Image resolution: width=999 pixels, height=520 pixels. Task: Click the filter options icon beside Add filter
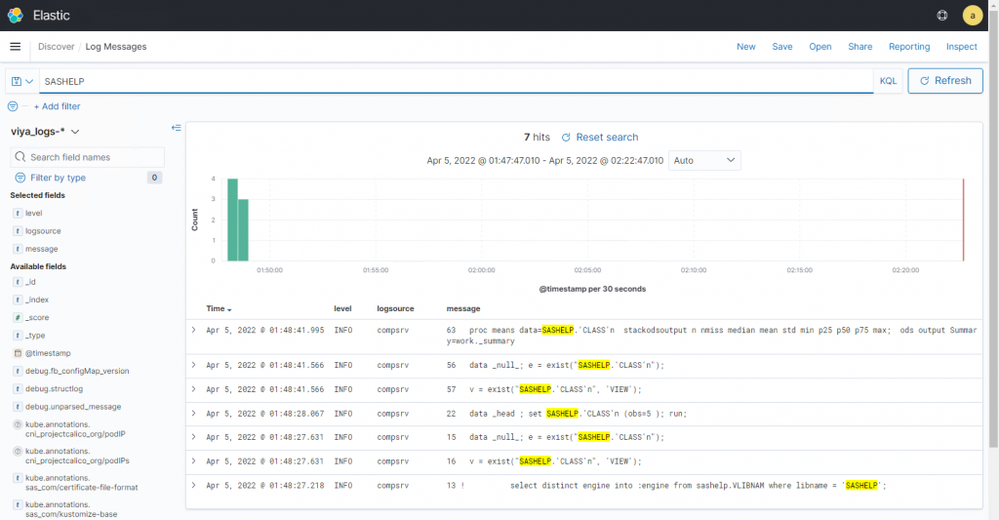[13, 106]
